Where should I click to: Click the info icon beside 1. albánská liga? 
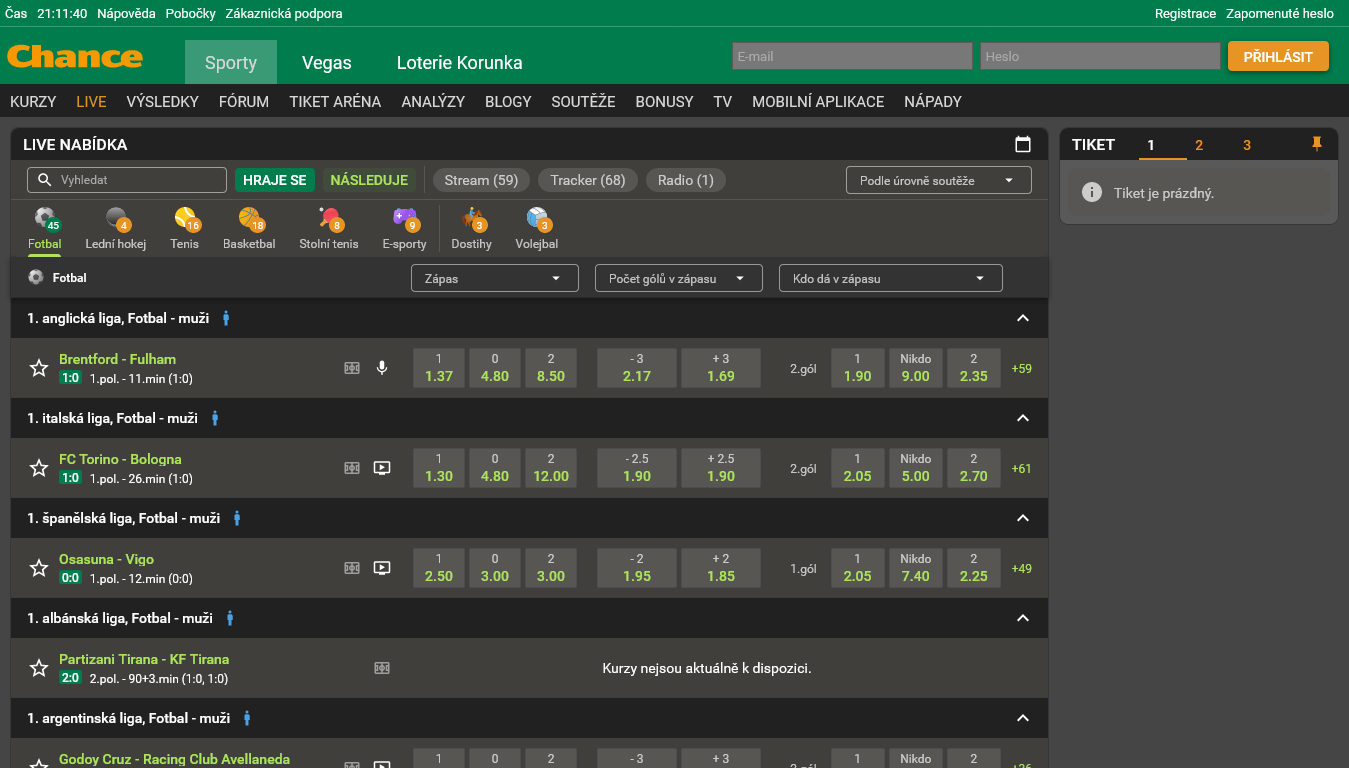(x=230, y=618)
